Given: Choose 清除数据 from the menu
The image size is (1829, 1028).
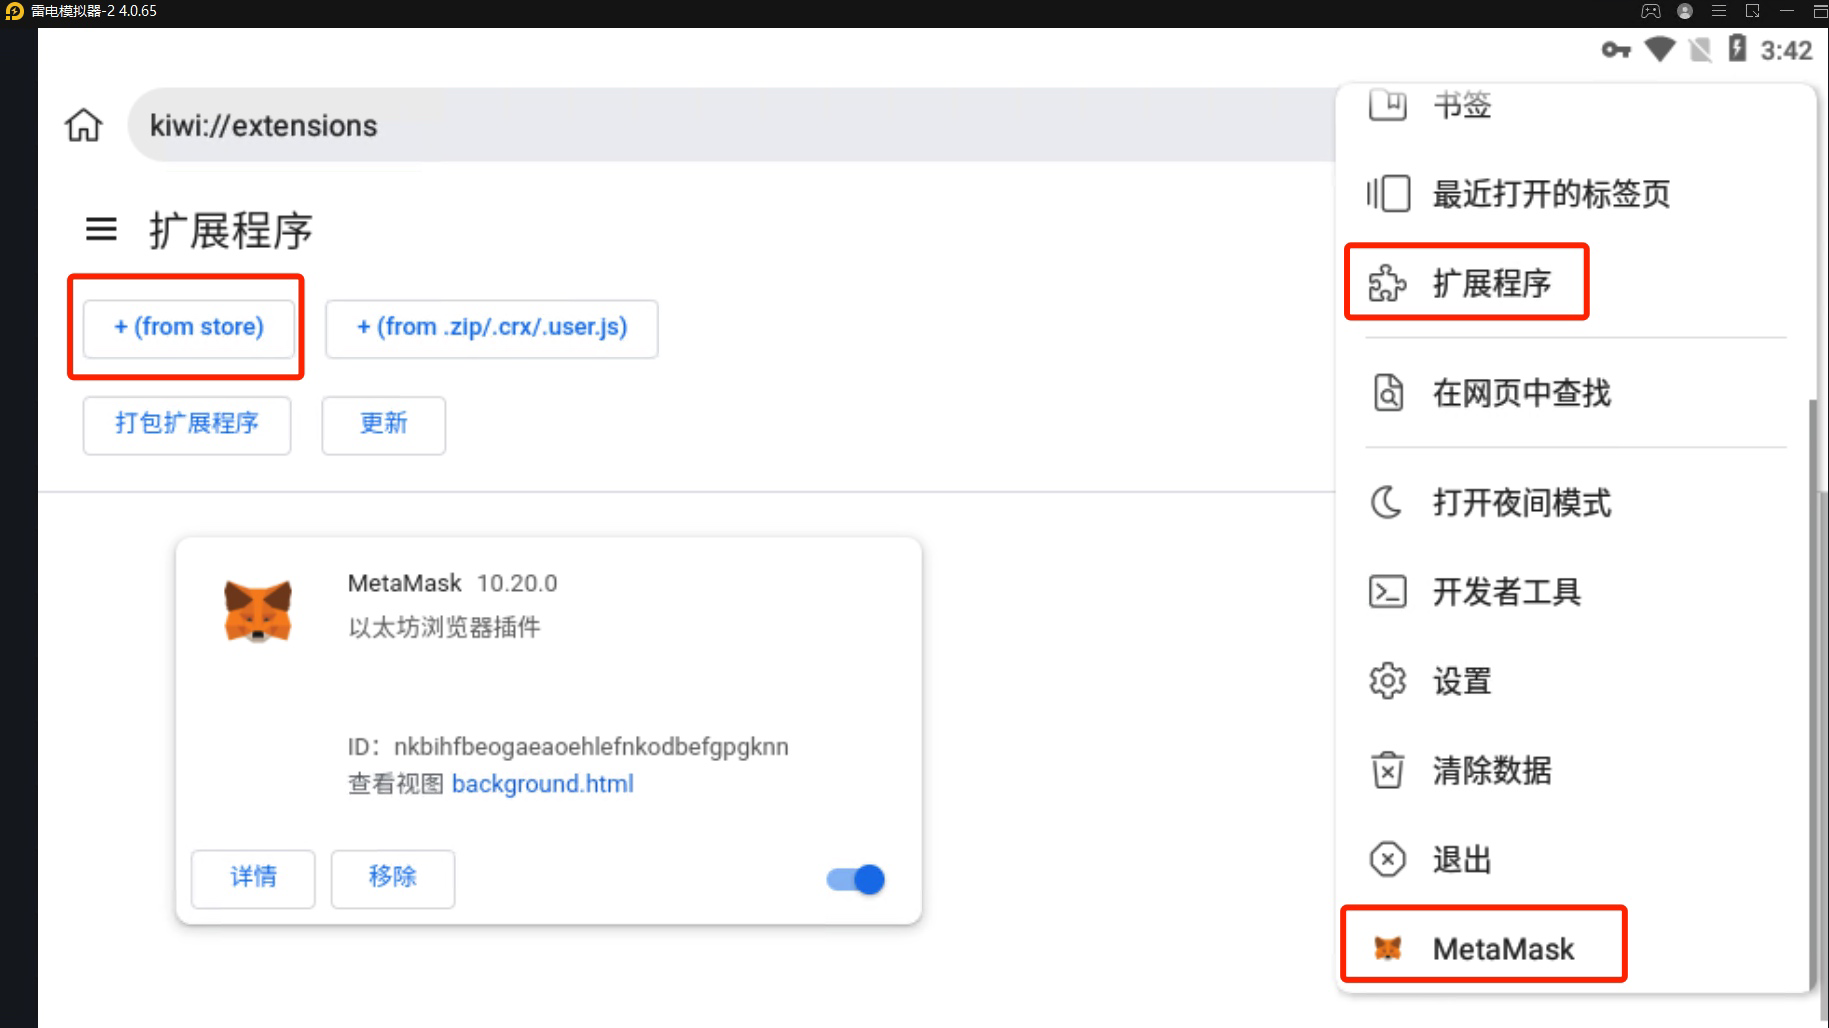Looking at the screenshot, I should [1575, 770].
